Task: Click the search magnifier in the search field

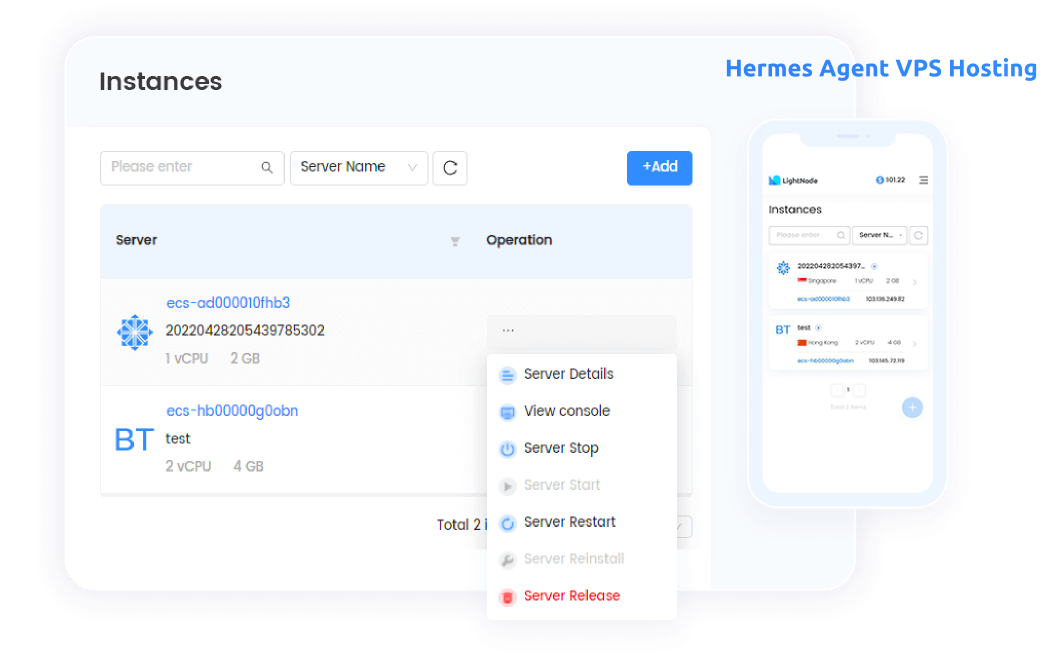Action: [266, 167]
